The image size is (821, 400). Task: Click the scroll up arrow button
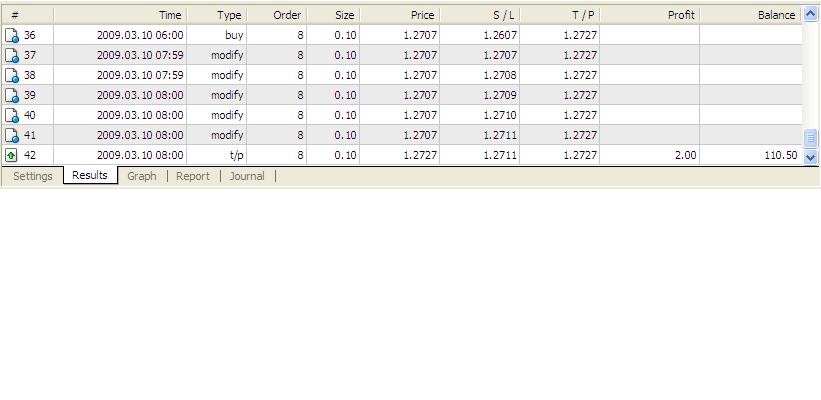pyautogui.click(x=810, y=15)
